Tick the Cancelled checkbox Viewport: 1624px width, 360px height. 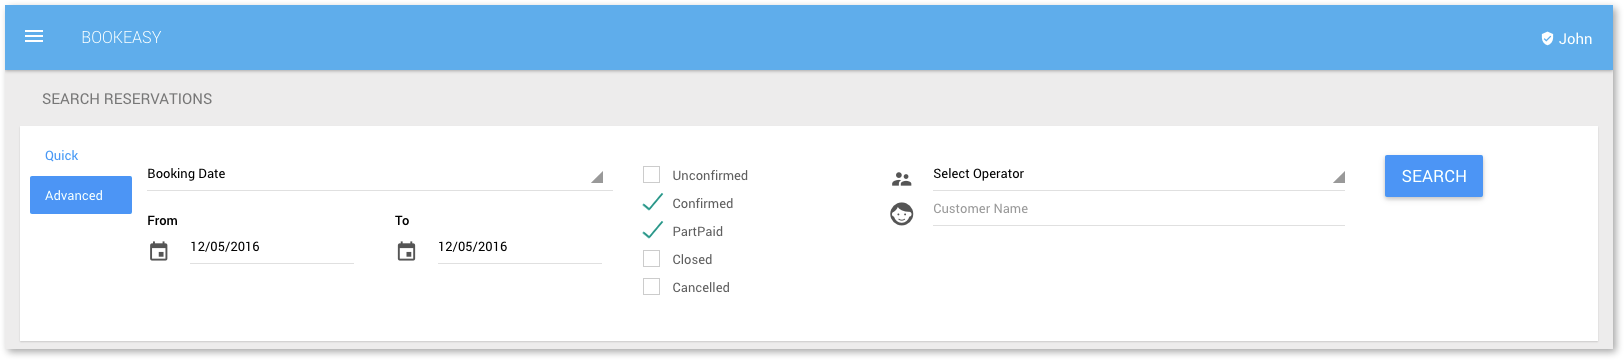652,287
